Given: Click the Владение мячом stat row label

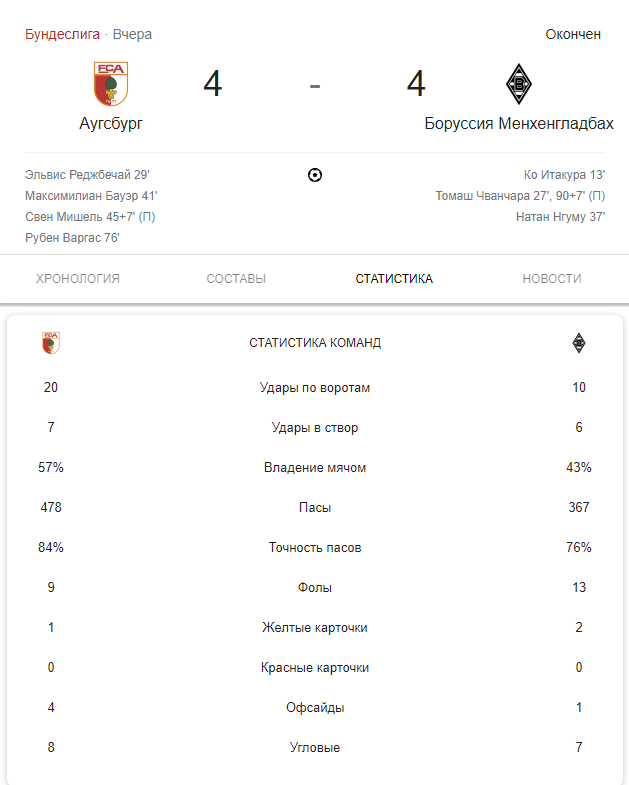Looking at the screenshot, I should pyautogui.click(x=315, y=468).
